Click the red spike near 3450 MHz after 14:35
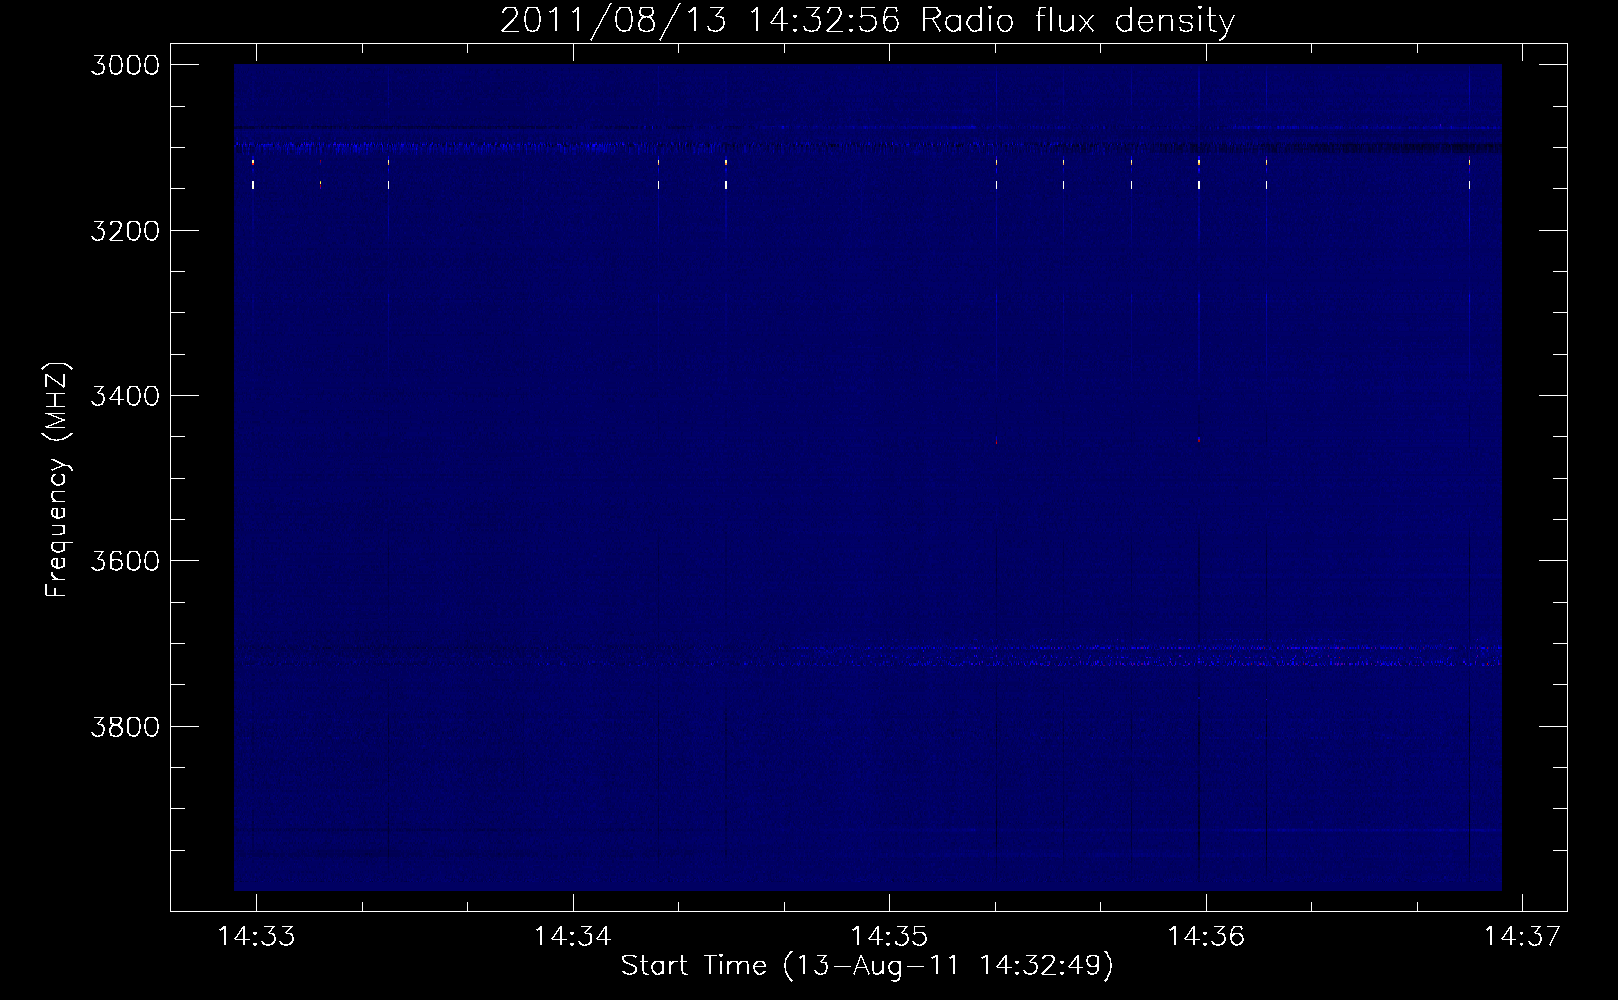Viewport: 1618px width, 1000px height. (x=997, y=440)
